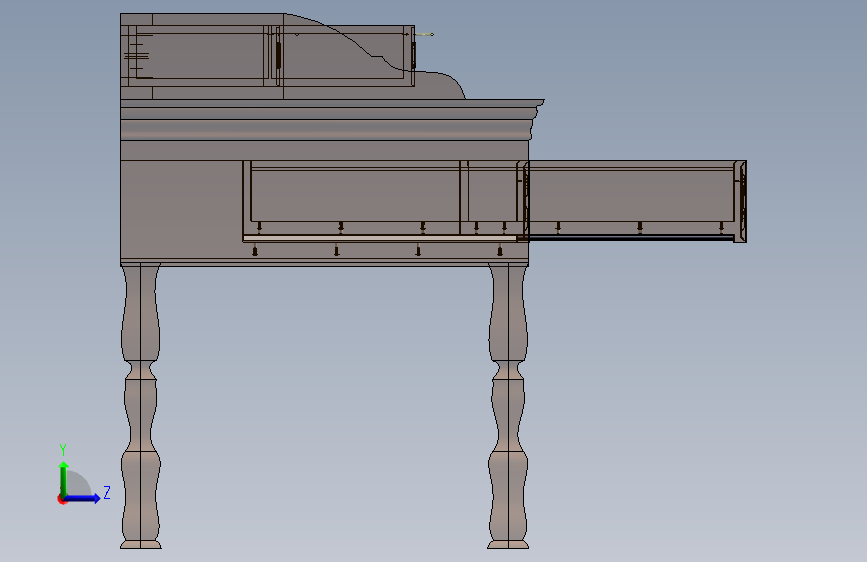The height and width of the screenshot is (562, 867).
Task: Click the Y axis label
Action: pyautogui.click(x=63, y=449)
